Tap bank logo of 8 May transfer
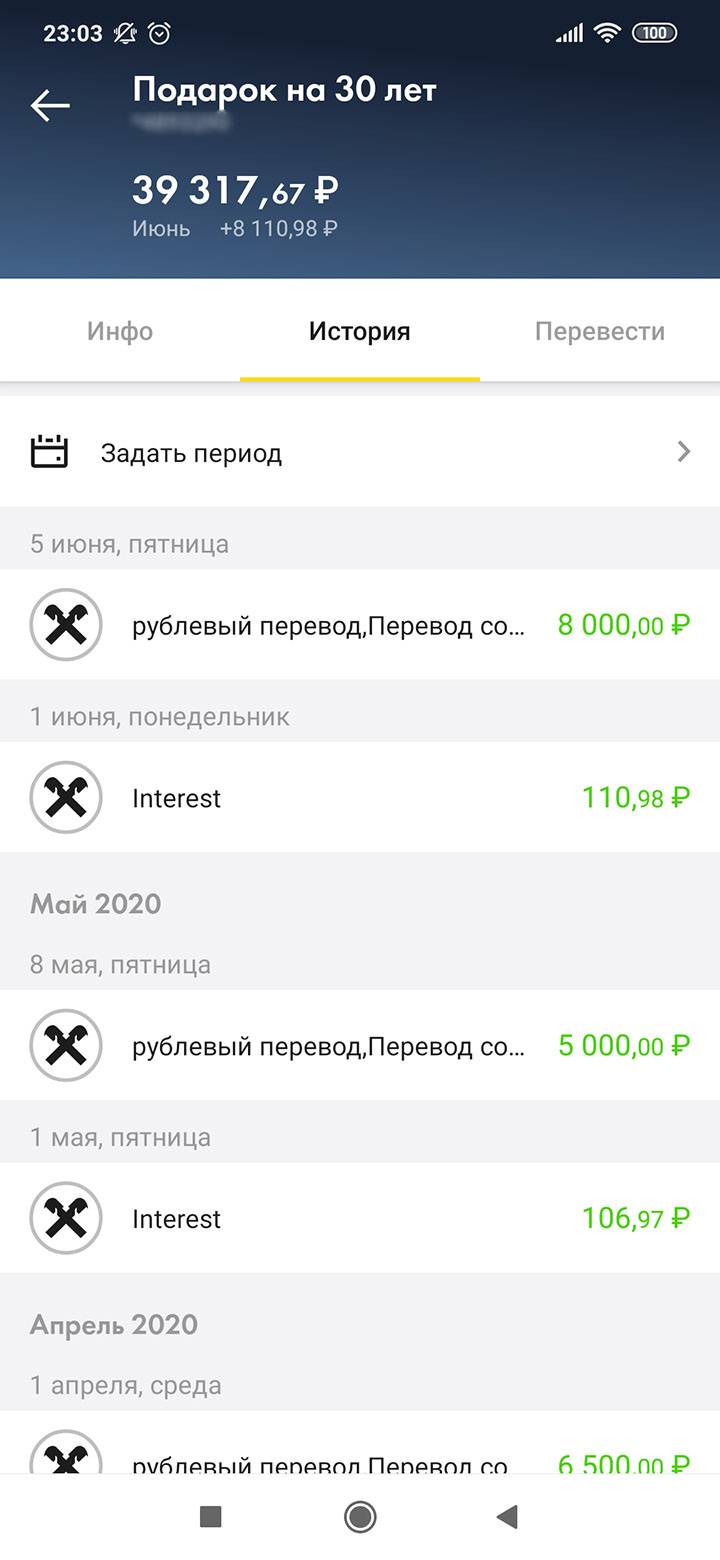Screen dimensions: 720x1560 click(x=66, y=1046)
